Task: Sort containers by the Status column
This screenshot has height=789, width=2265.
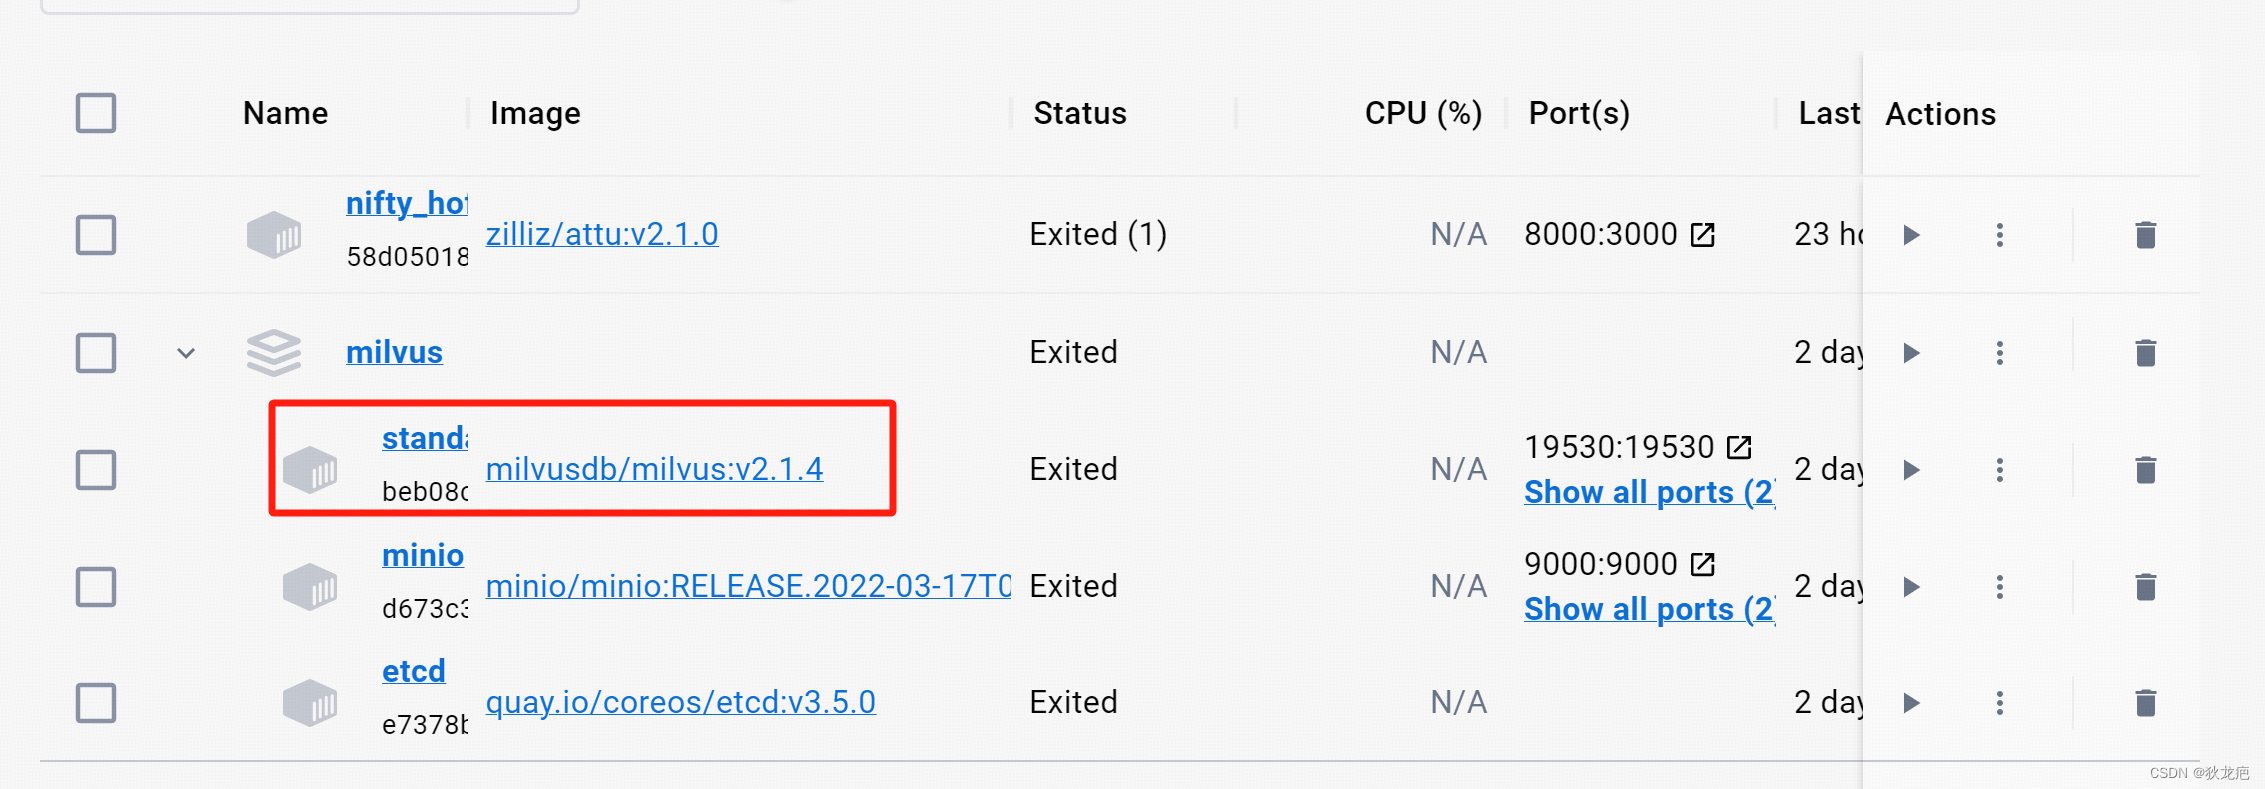Action: 1080,113
